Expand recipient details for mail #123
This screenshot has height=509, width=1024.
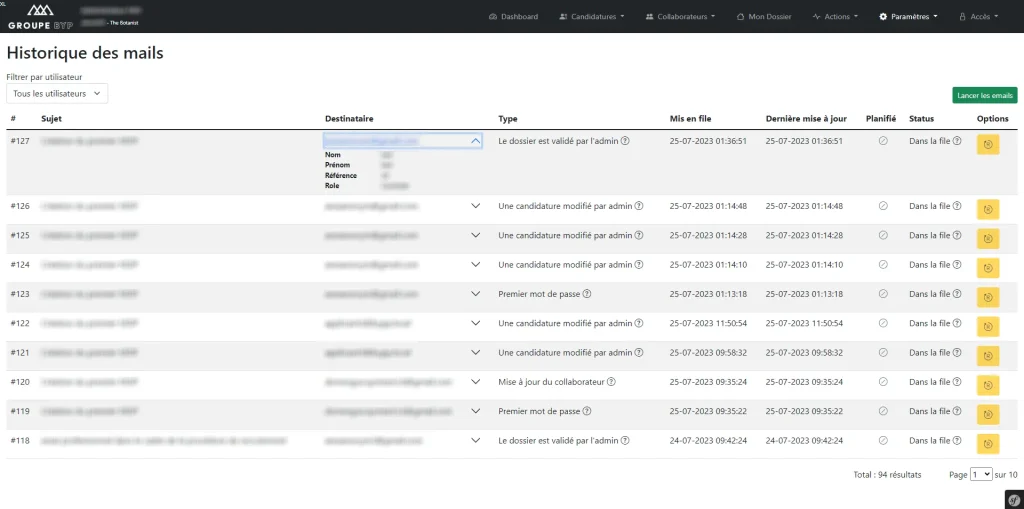tap(475, 294)
